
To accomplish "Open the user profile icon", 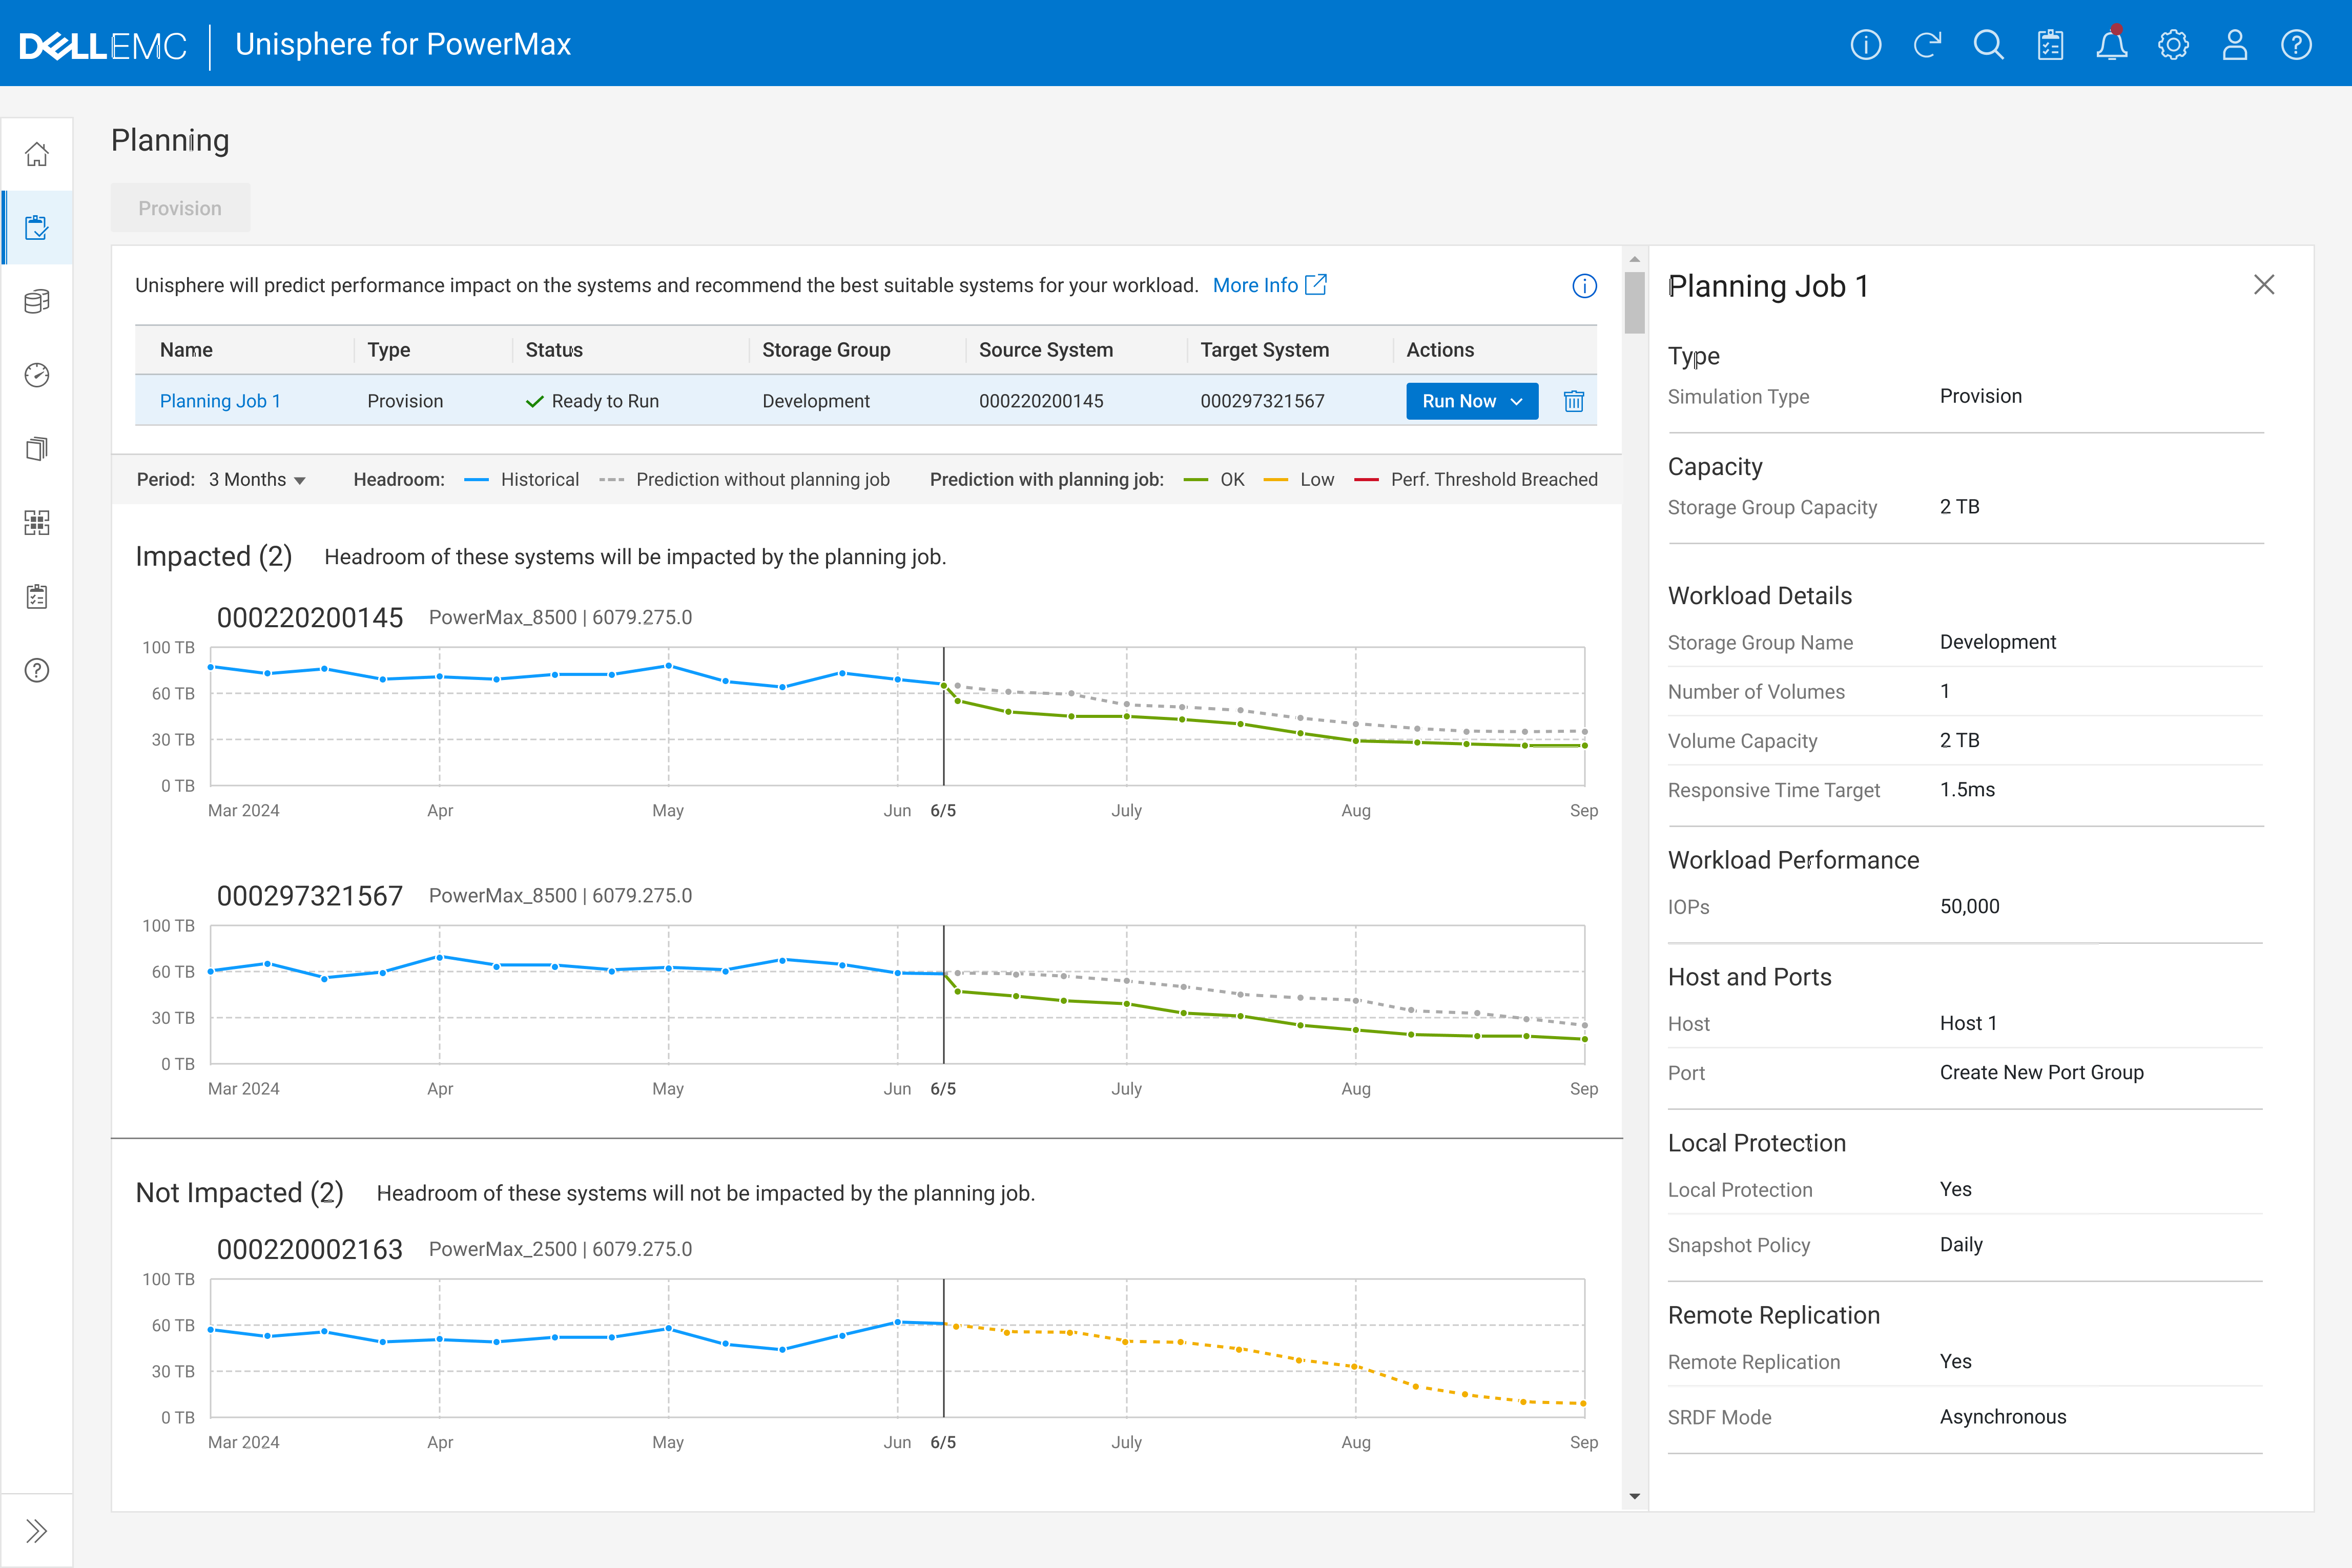I will (x=2234, y=45).
